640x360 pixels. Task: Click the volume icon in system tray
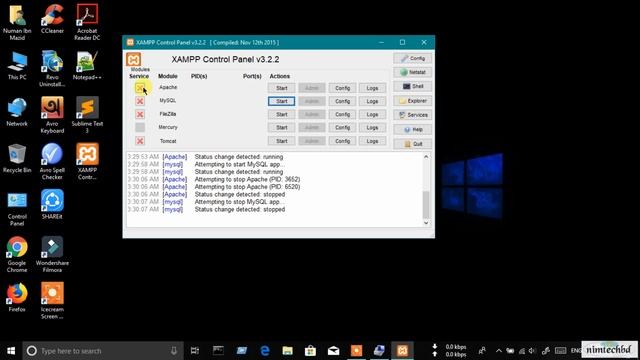pyautogui.click(x=532, y=351)
